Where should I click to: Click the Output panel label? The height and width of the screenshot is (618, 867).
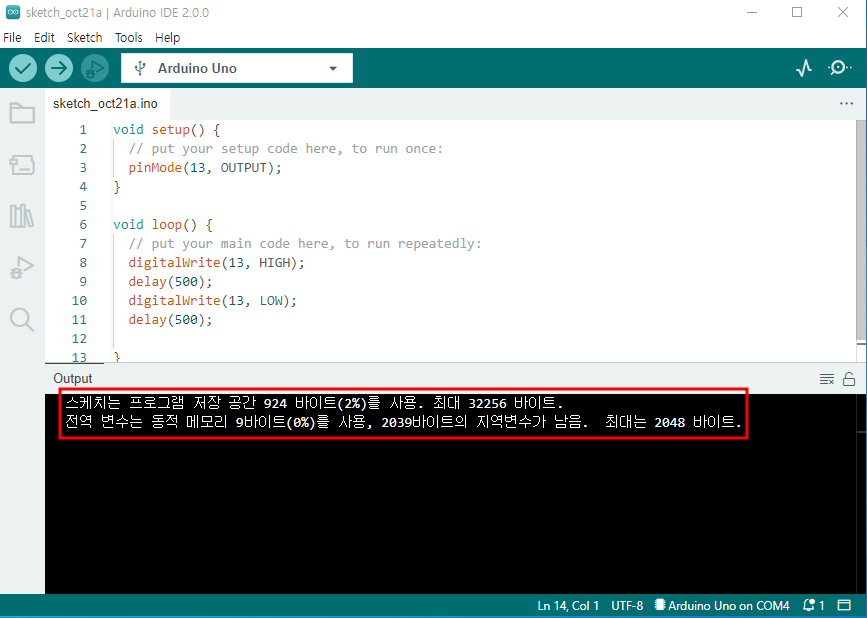coord(72,379)
